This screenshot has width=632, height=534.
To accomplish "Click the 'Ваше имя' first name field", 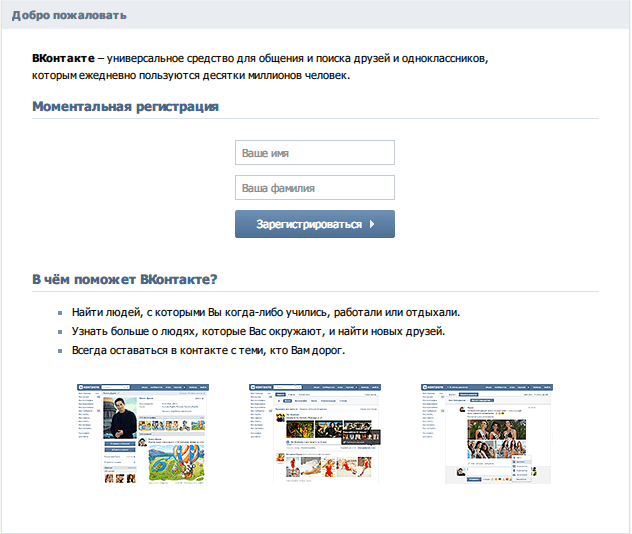I will coord(315,152).
